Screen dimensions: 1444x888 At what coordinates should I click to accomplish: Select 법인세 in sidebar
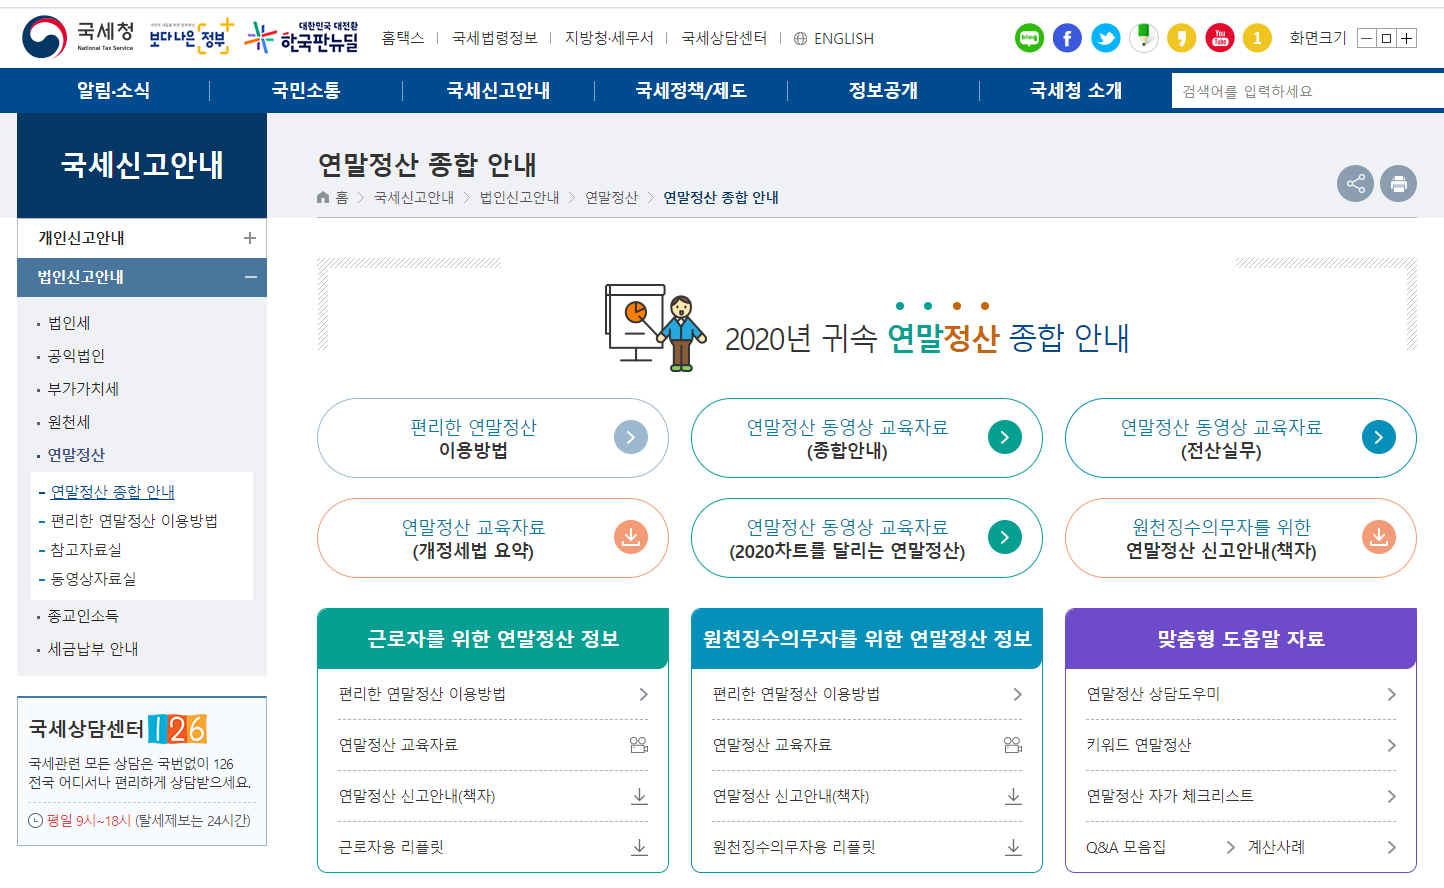tap(69, 323)
